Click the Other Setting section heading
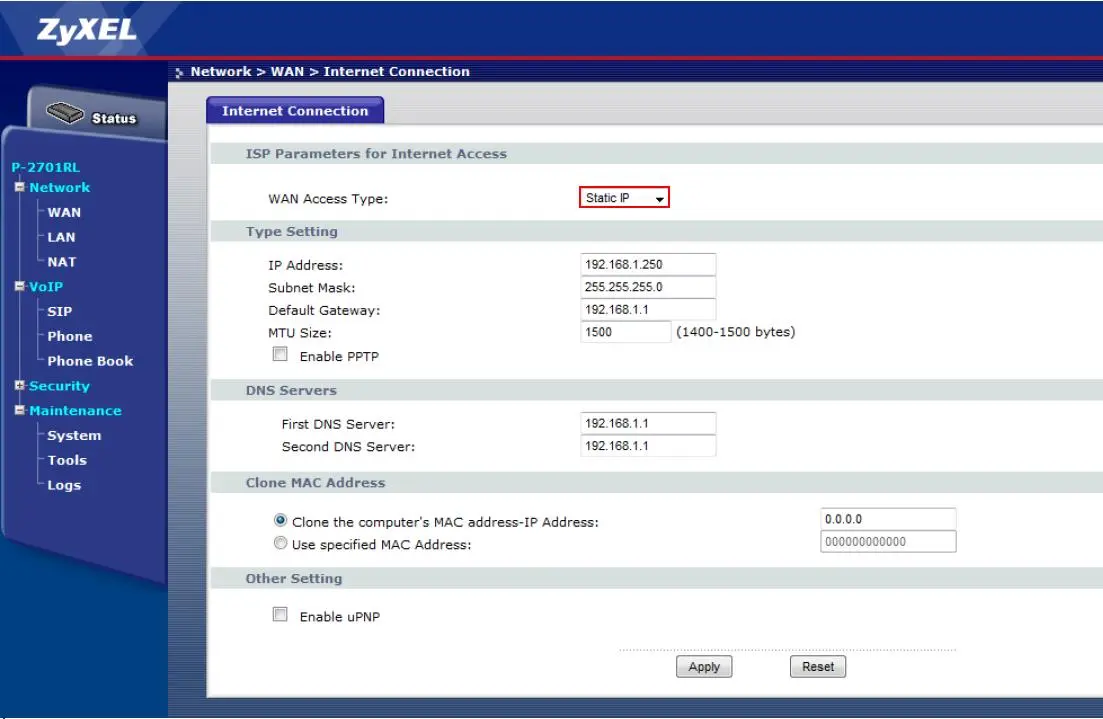 [x=293, y=578]
